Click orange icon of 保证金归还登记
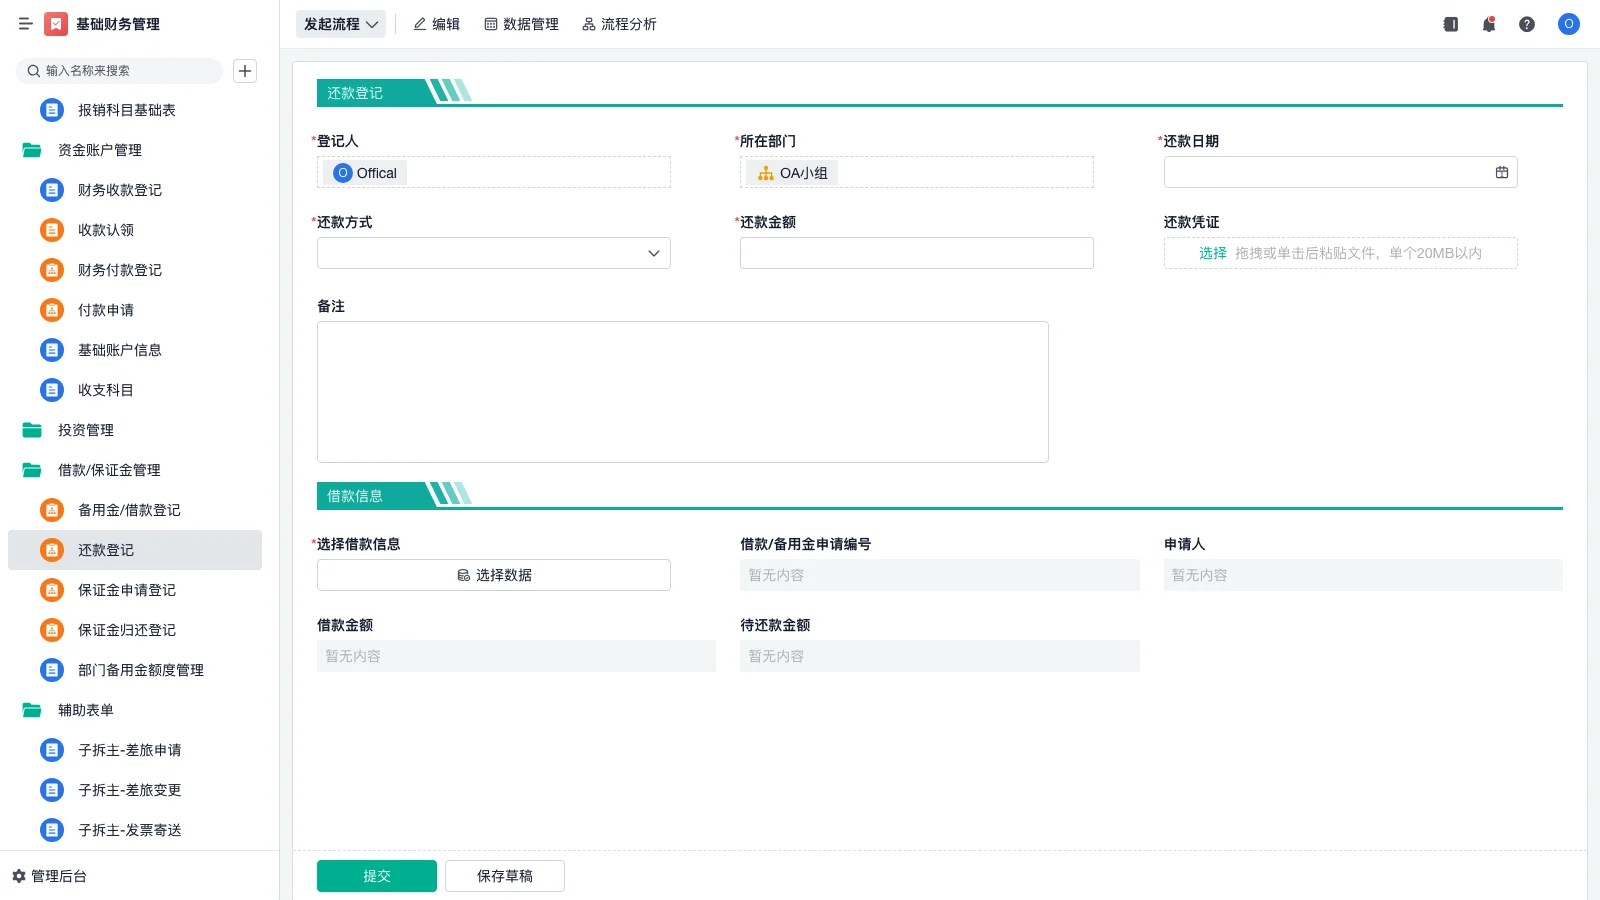 52,630
